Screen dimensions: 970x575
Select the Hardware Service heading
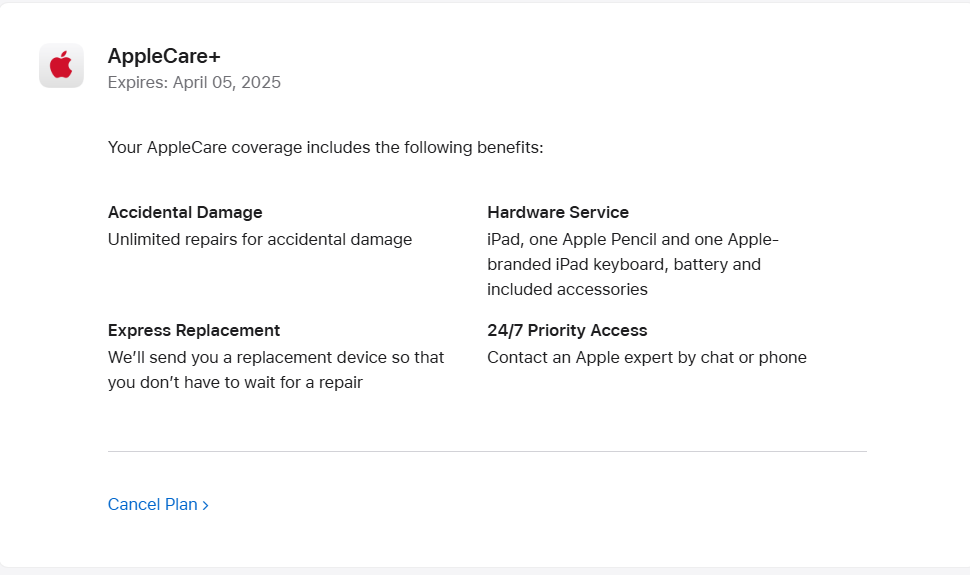coord(558,212)
